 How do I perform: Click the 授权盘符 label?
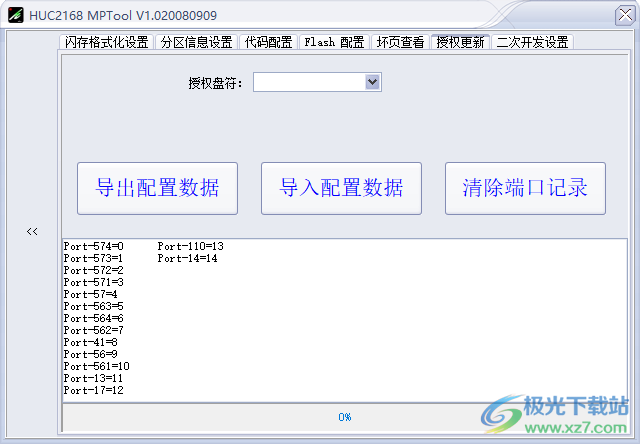[215, 83]
